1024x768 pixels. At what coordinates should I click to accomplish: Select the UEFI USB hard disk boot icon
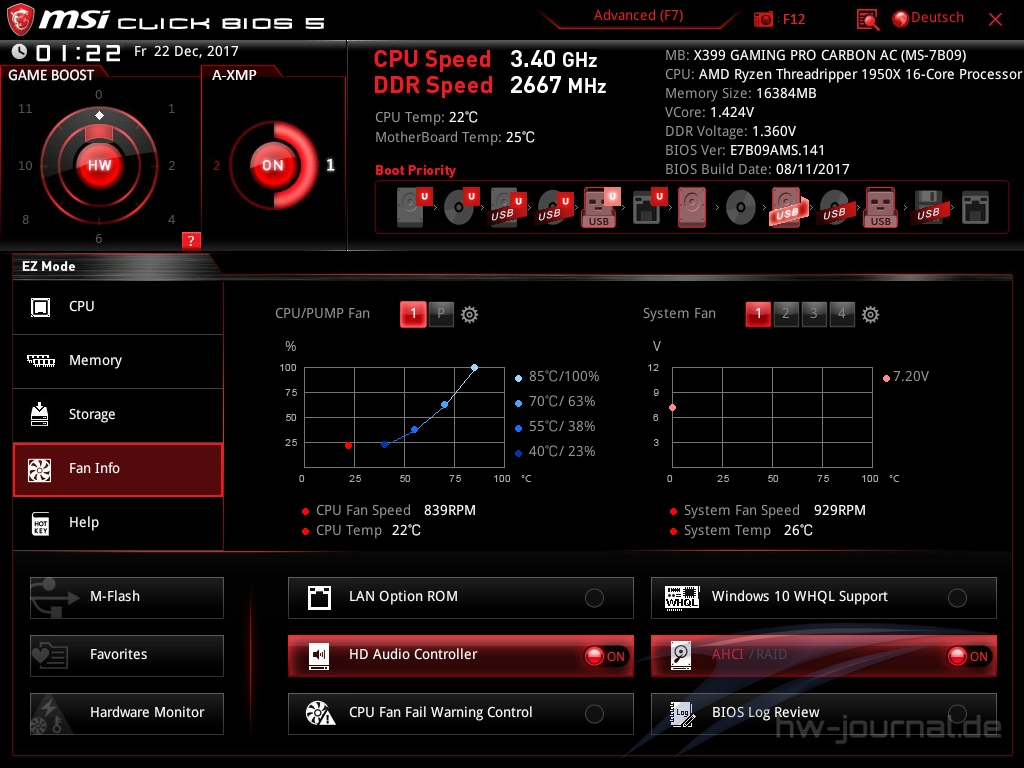(x=507, y=207)
